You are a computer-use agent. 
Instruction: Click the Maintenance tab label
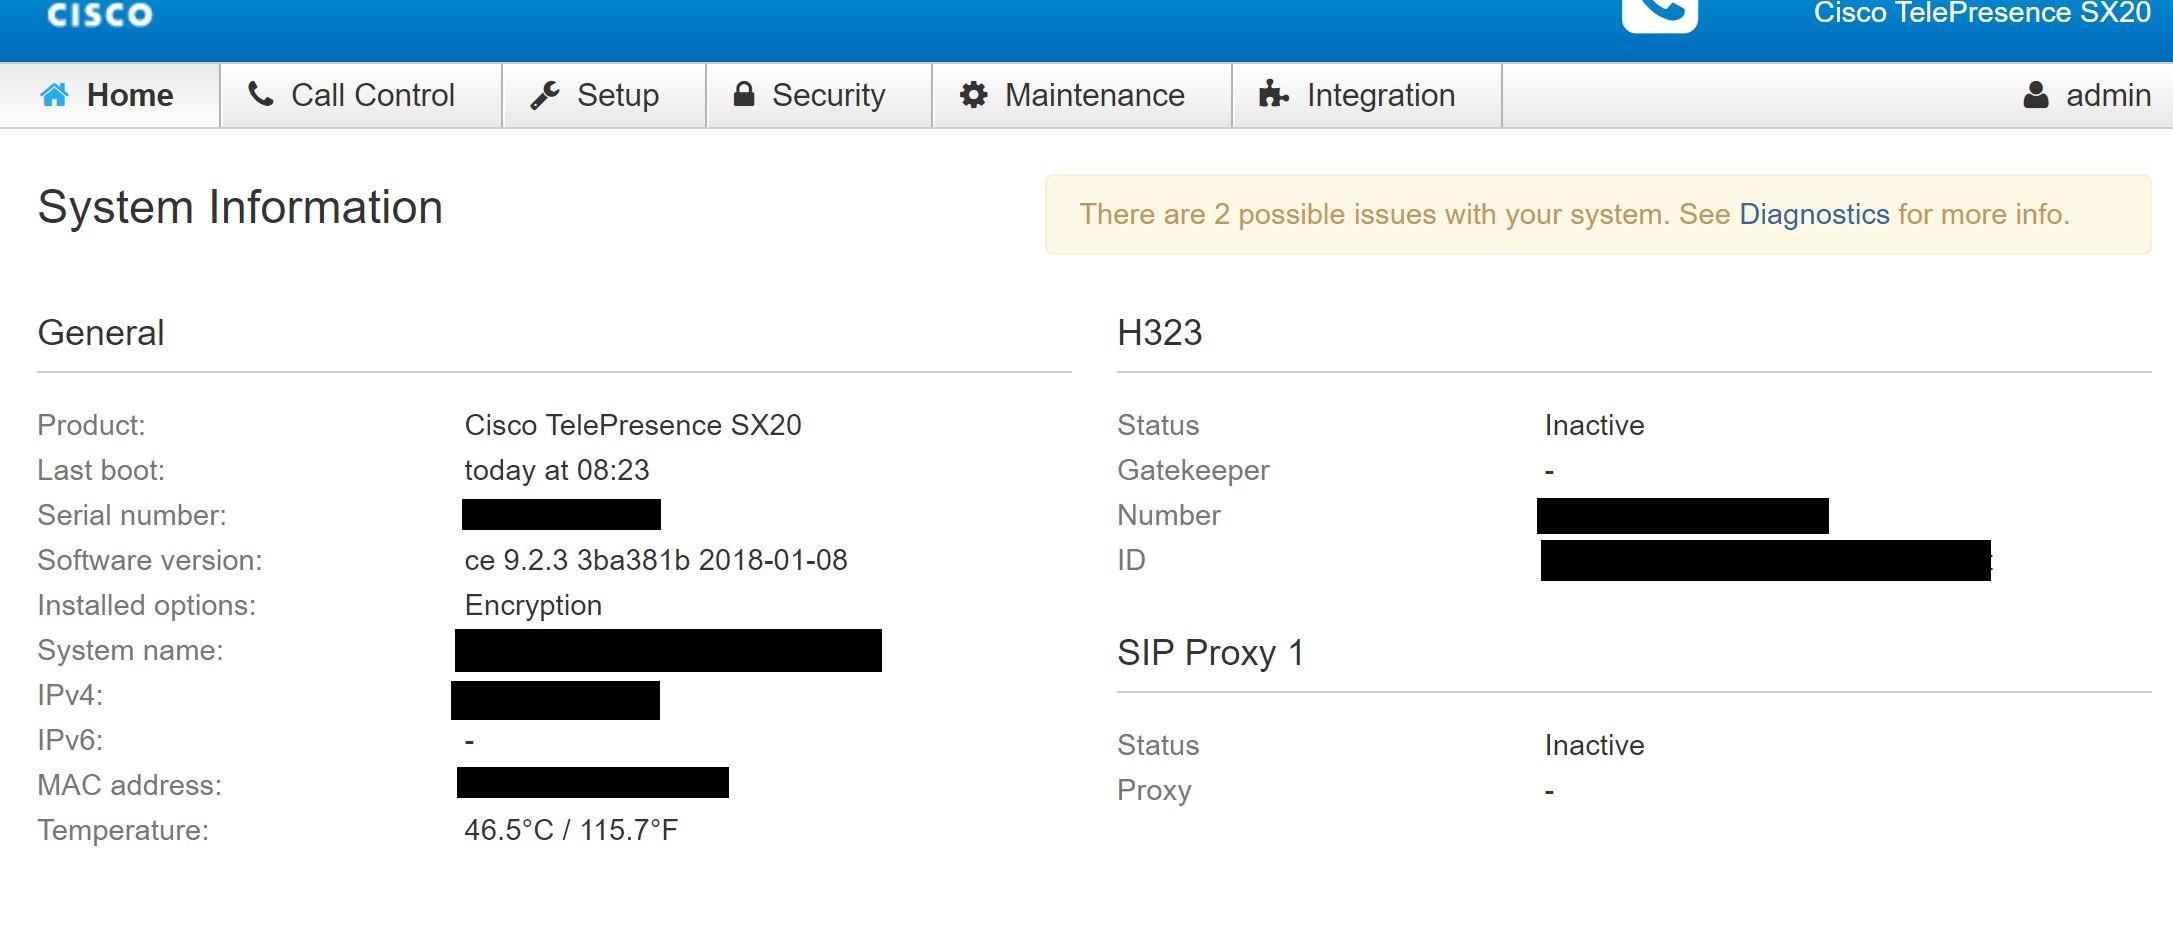coord(1096,95)
